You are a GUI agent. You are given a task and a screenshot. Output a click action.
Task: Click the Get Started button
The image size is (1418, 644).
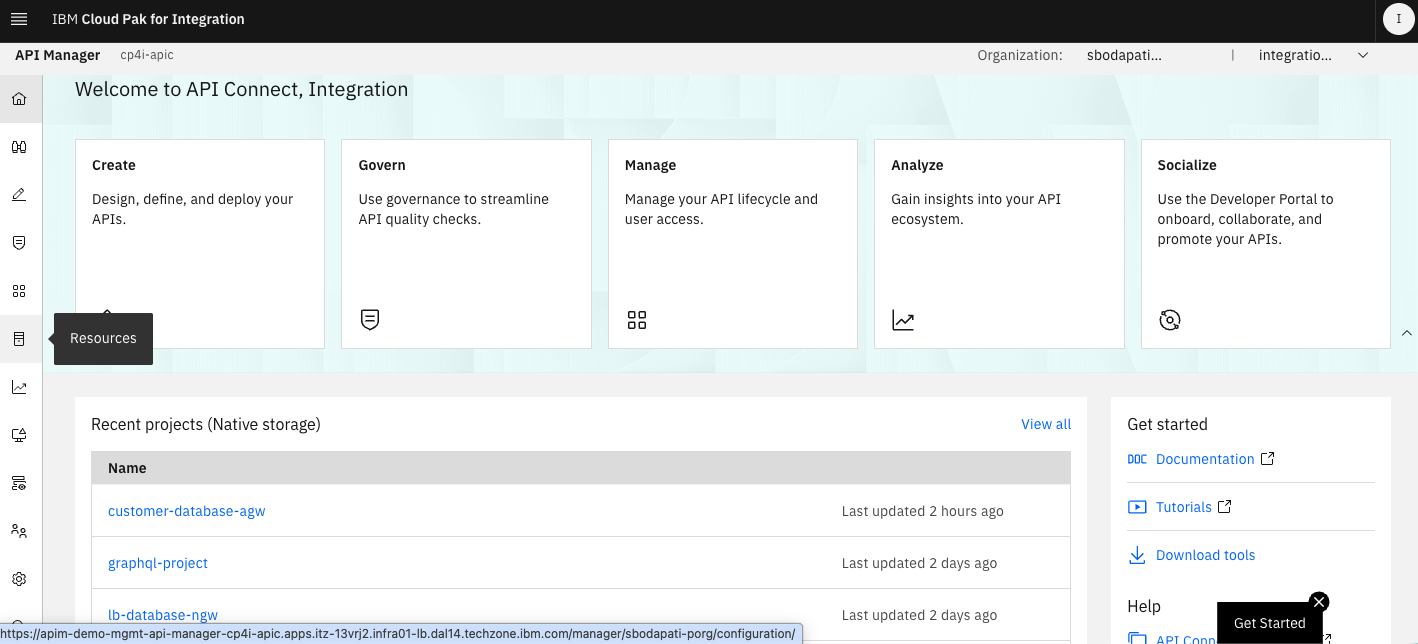(1270, 623)
